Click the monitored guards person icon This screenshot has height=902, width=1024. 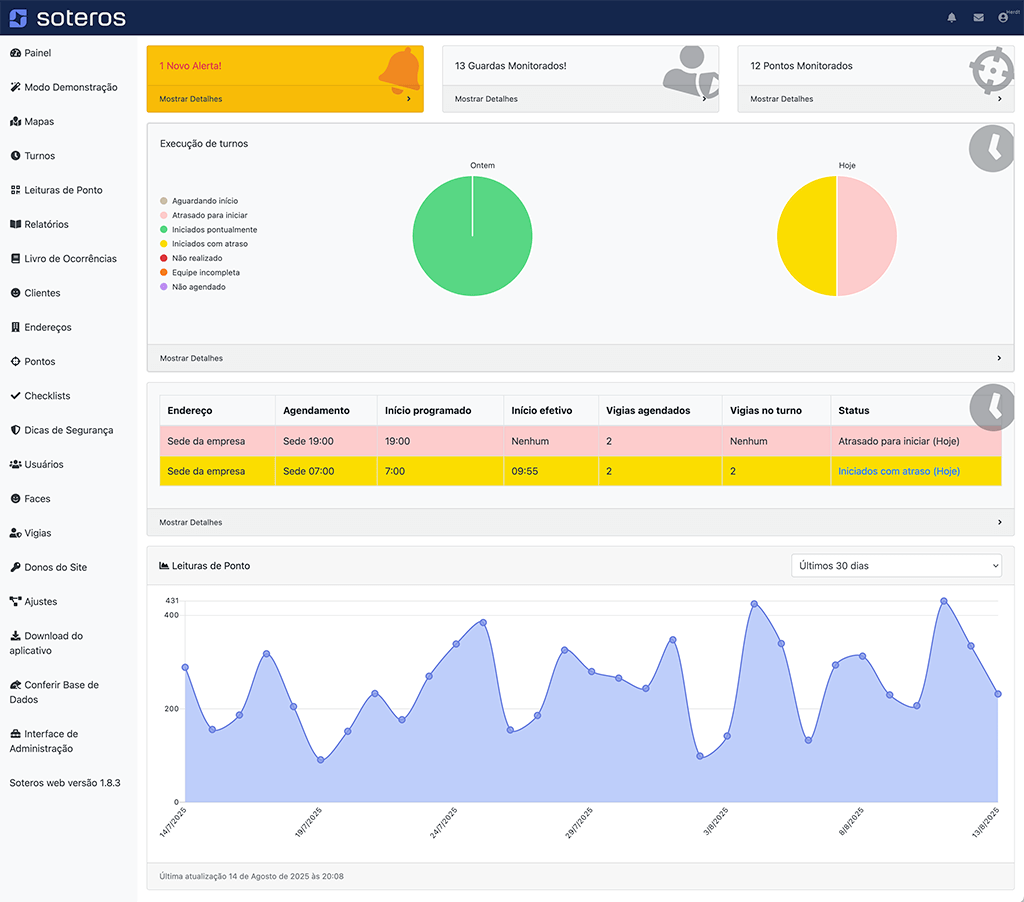coord(689,70)
